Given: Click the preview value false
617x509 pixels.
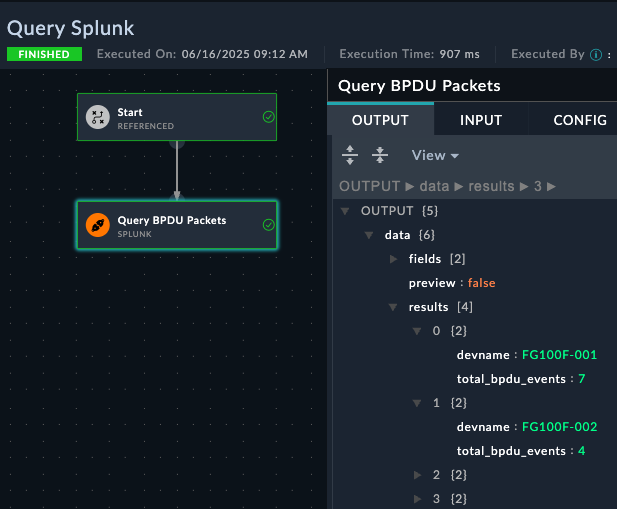Looking at the screenshot, I should coord(481,283).
